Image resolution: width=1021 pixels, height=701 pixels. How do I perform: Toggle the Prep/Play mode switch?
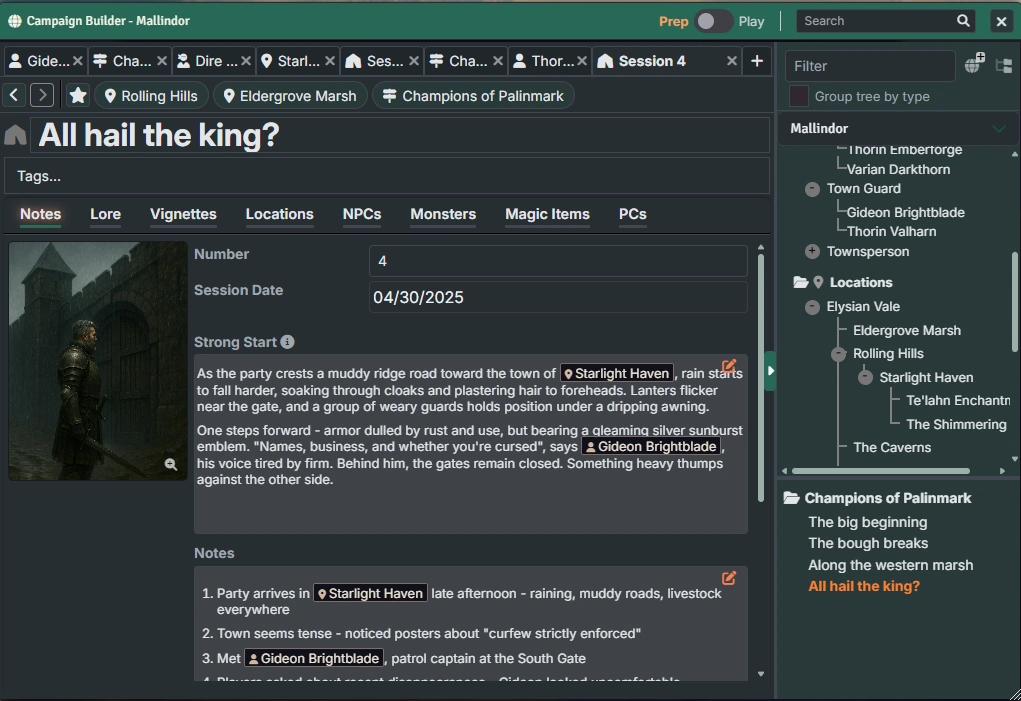coord(714,21)
